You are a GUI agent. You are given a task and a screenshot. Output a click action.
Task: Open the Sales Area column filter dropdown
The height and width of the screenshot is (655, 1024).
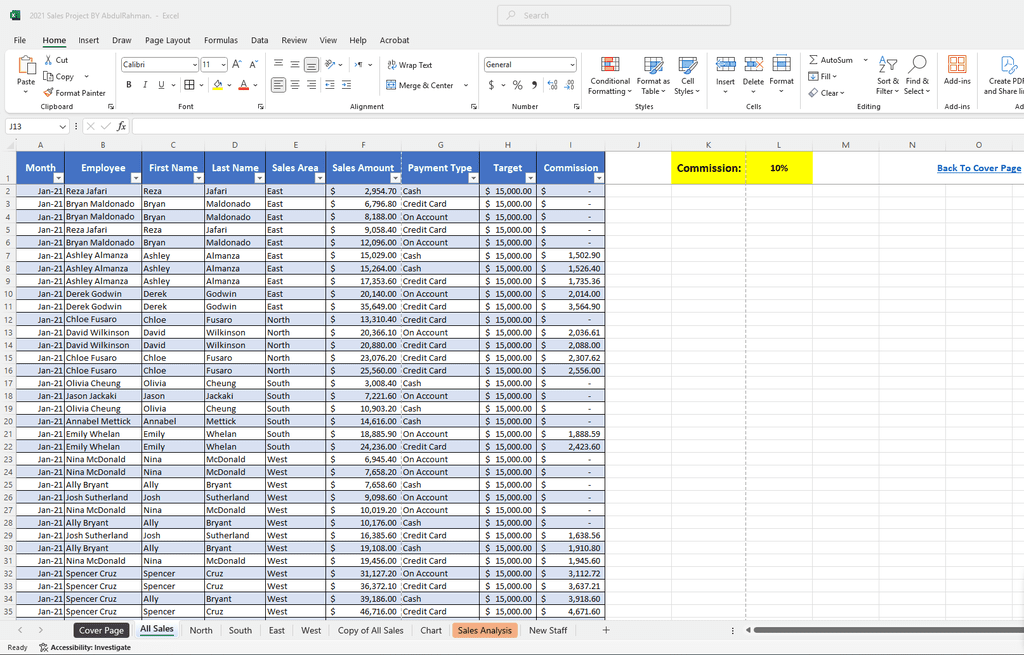319,177
